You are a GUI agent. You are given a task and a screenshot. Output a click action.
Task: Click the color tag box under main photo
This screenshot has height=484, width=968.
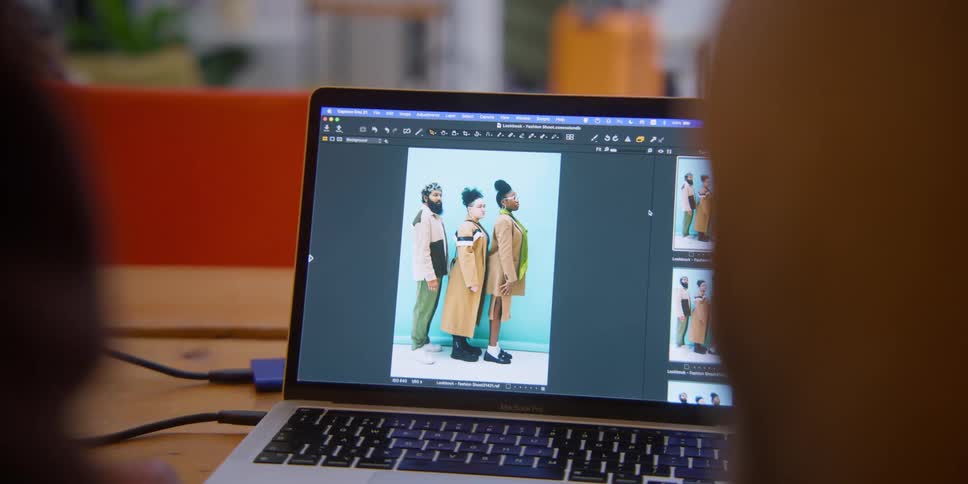pyautogui.click(x=508, y=386)
